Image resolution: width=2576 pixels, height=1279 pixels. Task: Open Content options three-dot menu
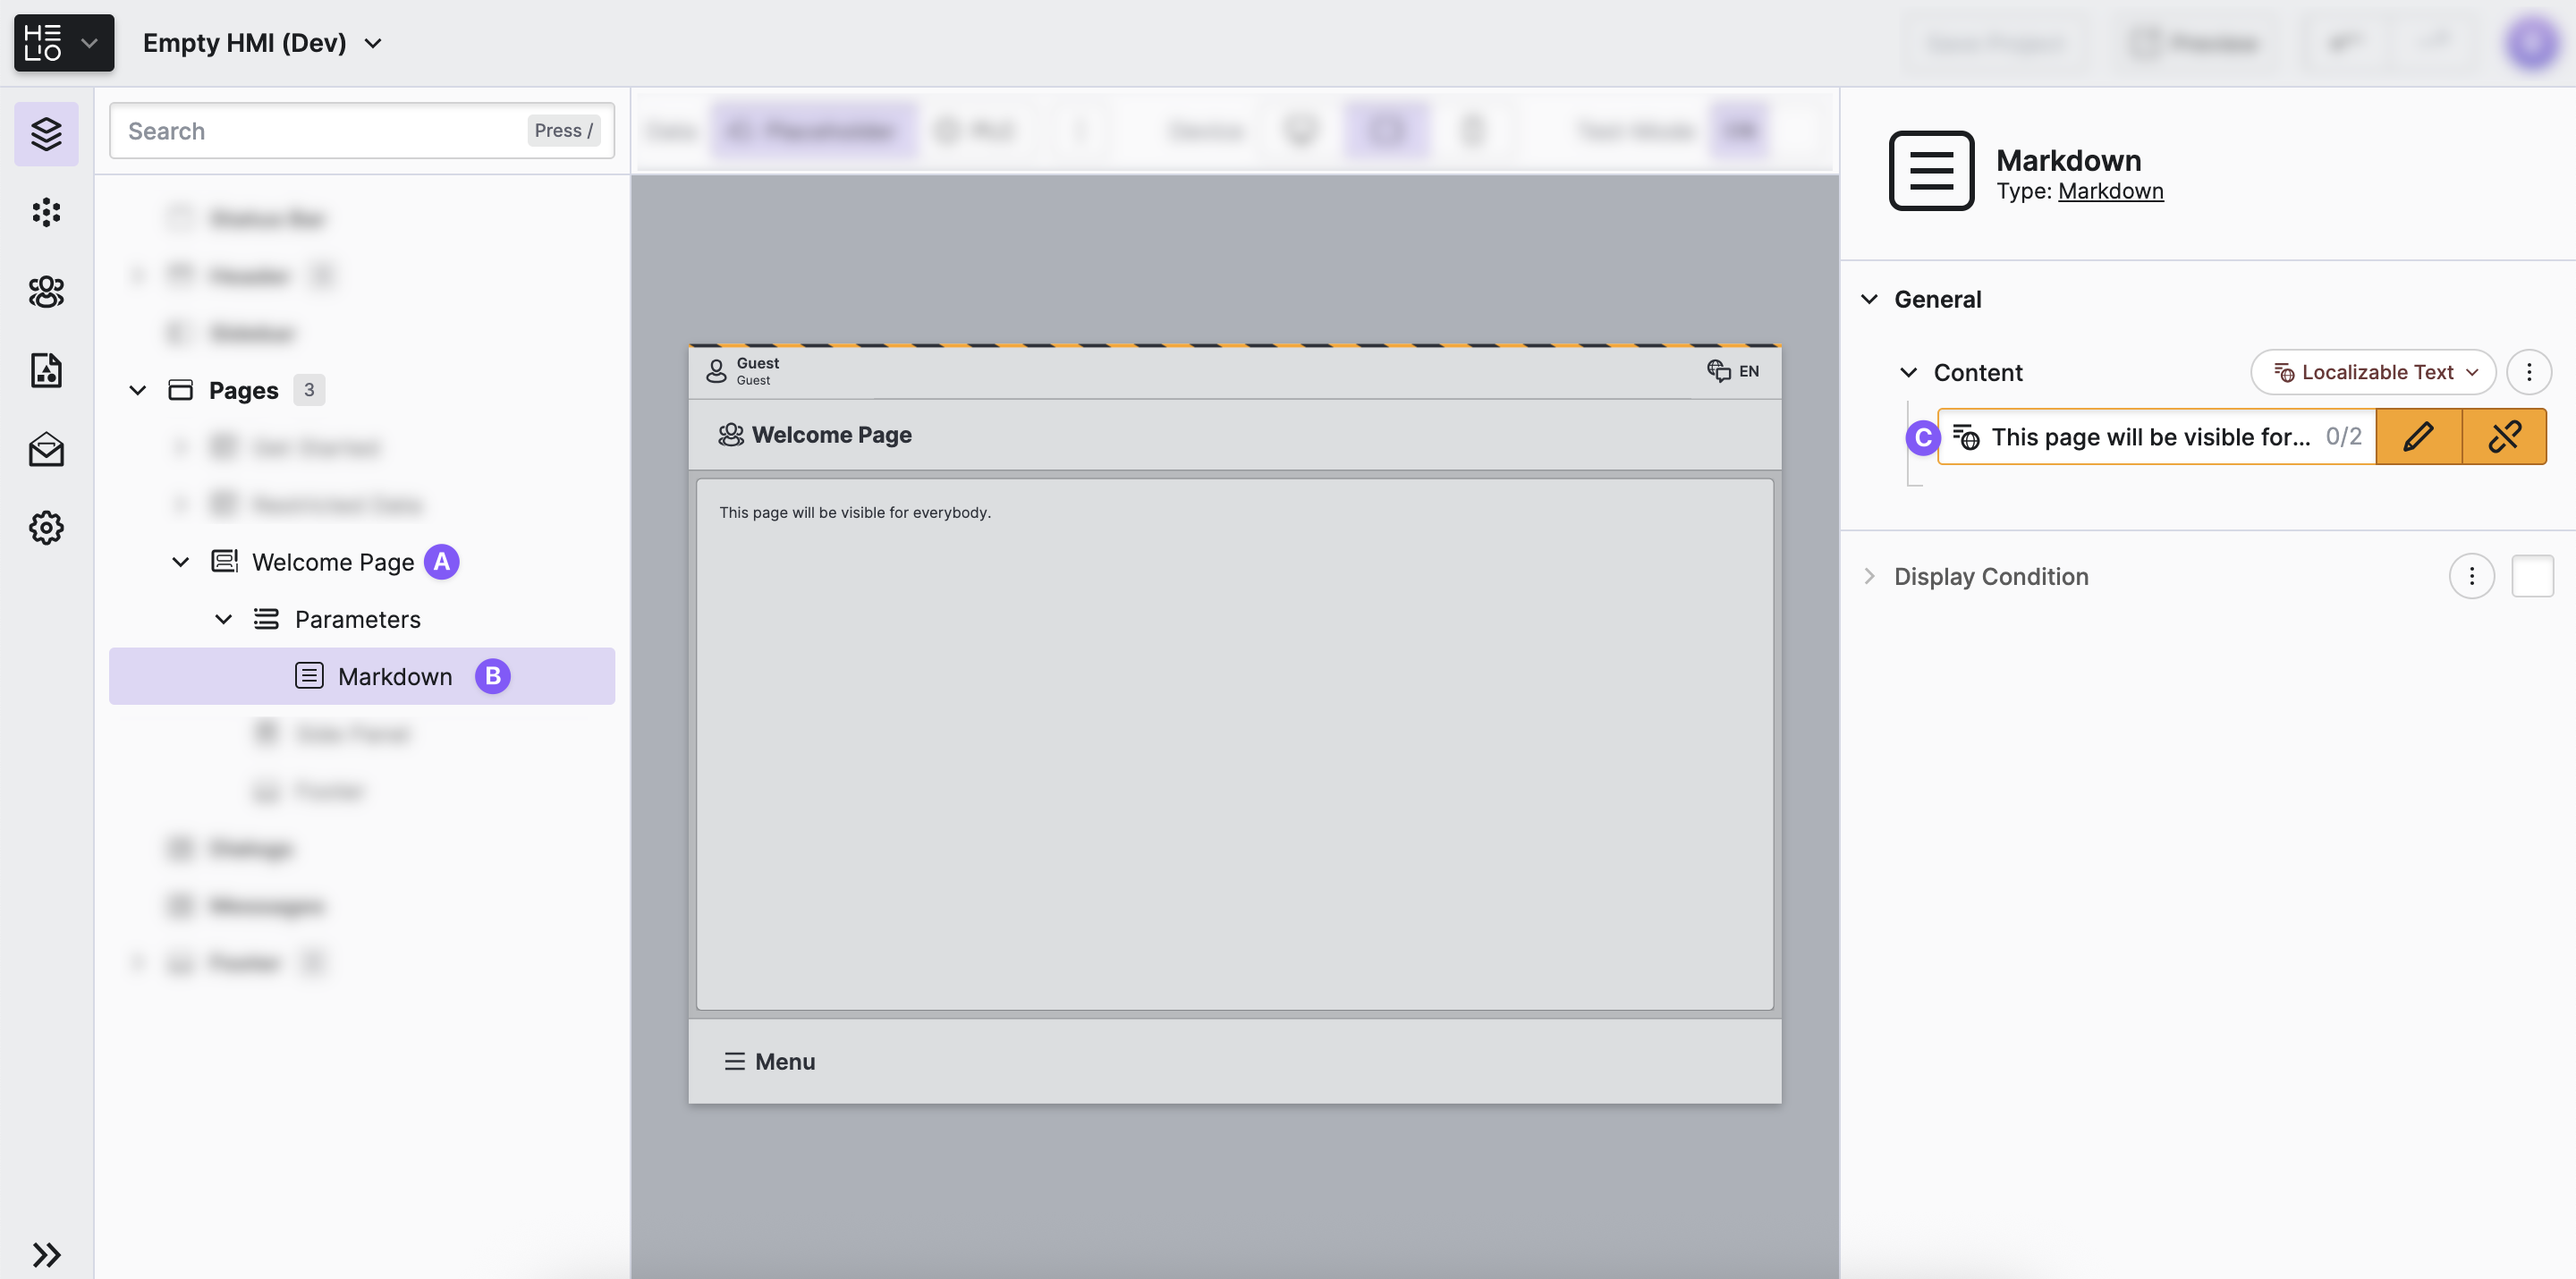pos(2528,372)
